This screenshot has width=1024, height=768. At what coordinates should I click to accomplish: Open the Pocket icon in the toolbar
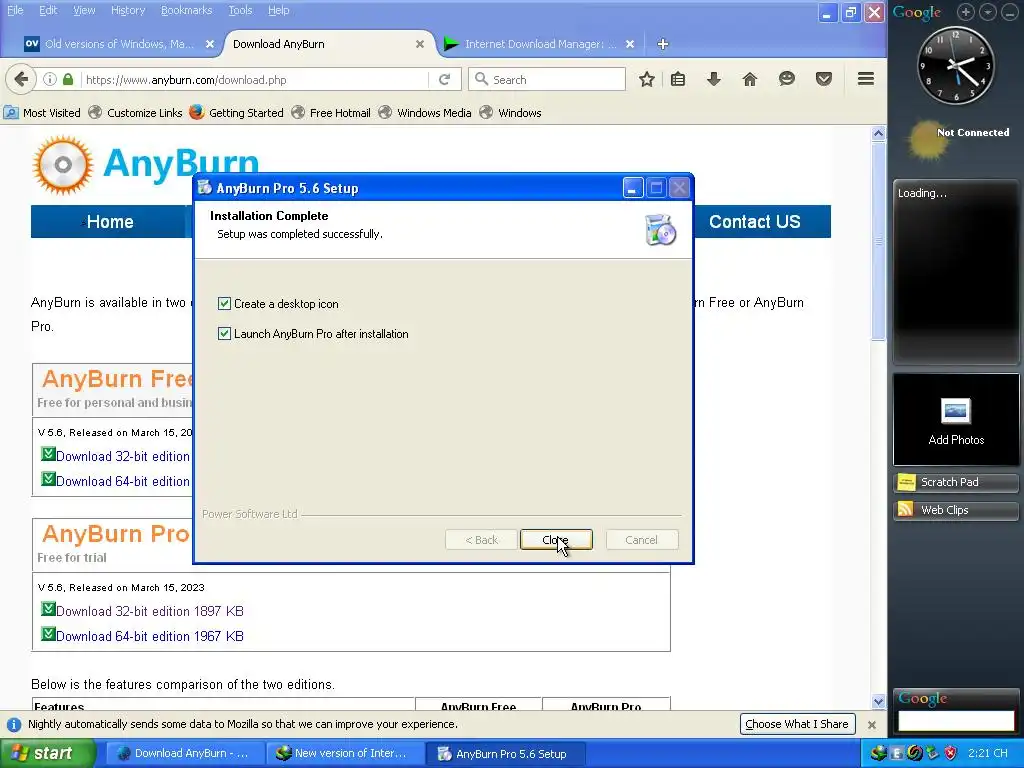[x=824, y=80]
